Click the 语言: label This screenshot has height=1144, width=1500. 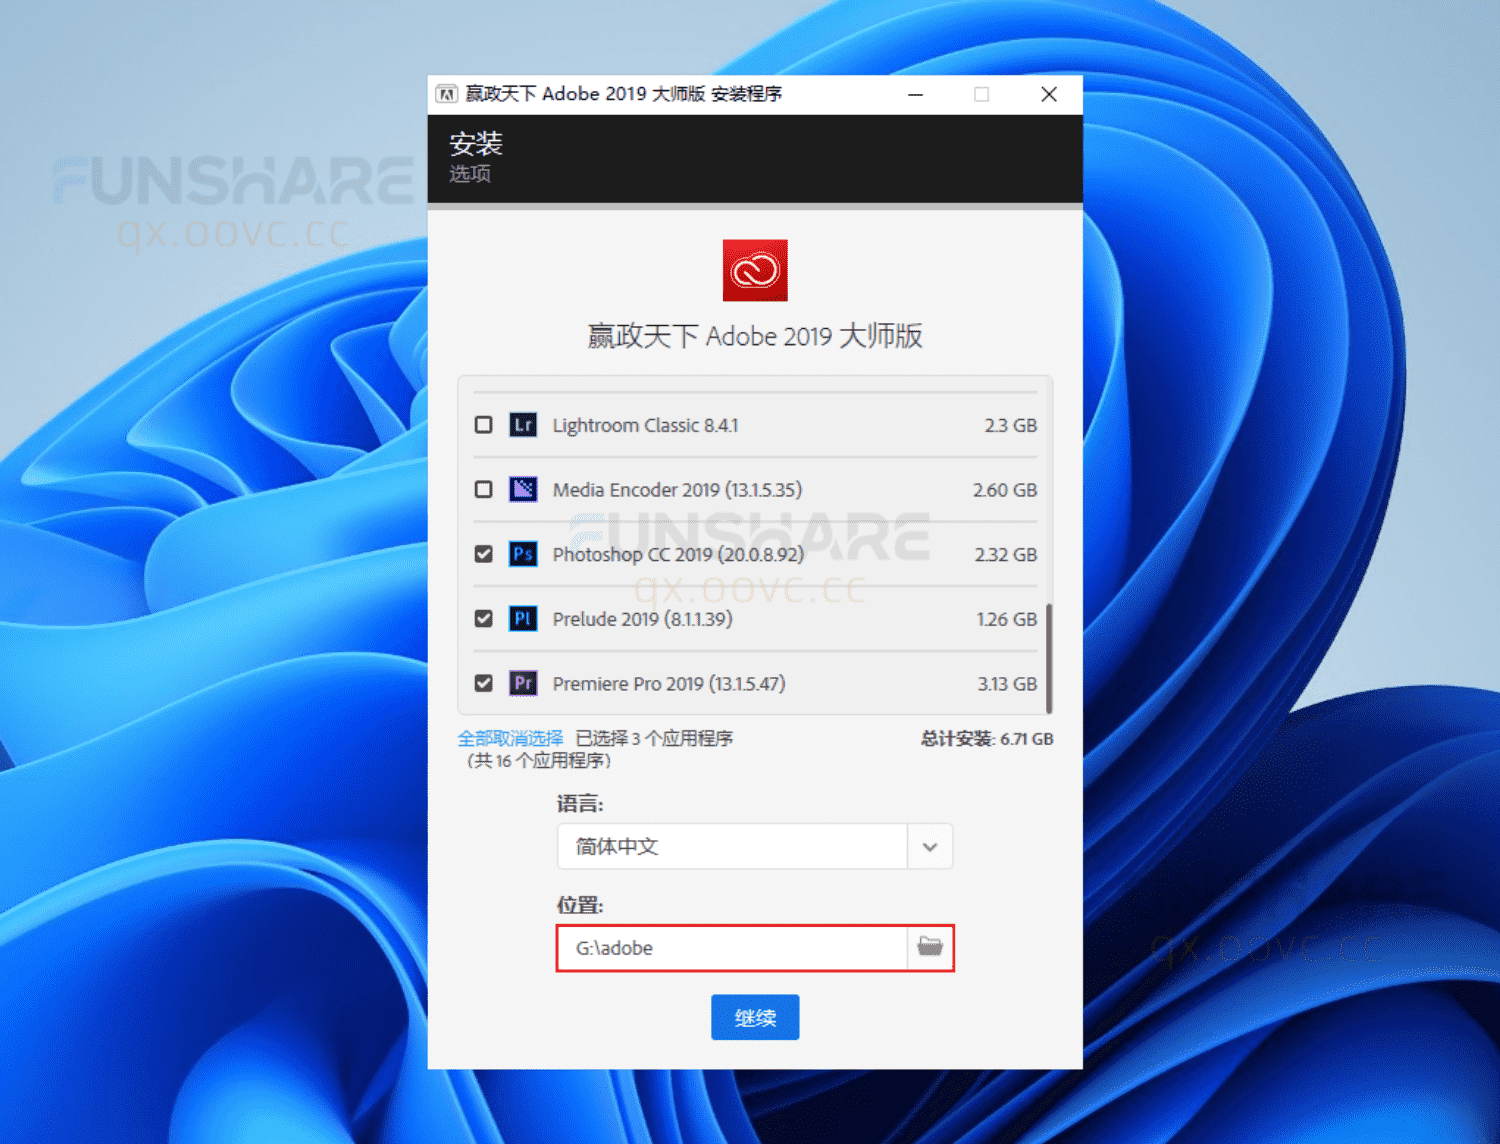tap(580, 803)
